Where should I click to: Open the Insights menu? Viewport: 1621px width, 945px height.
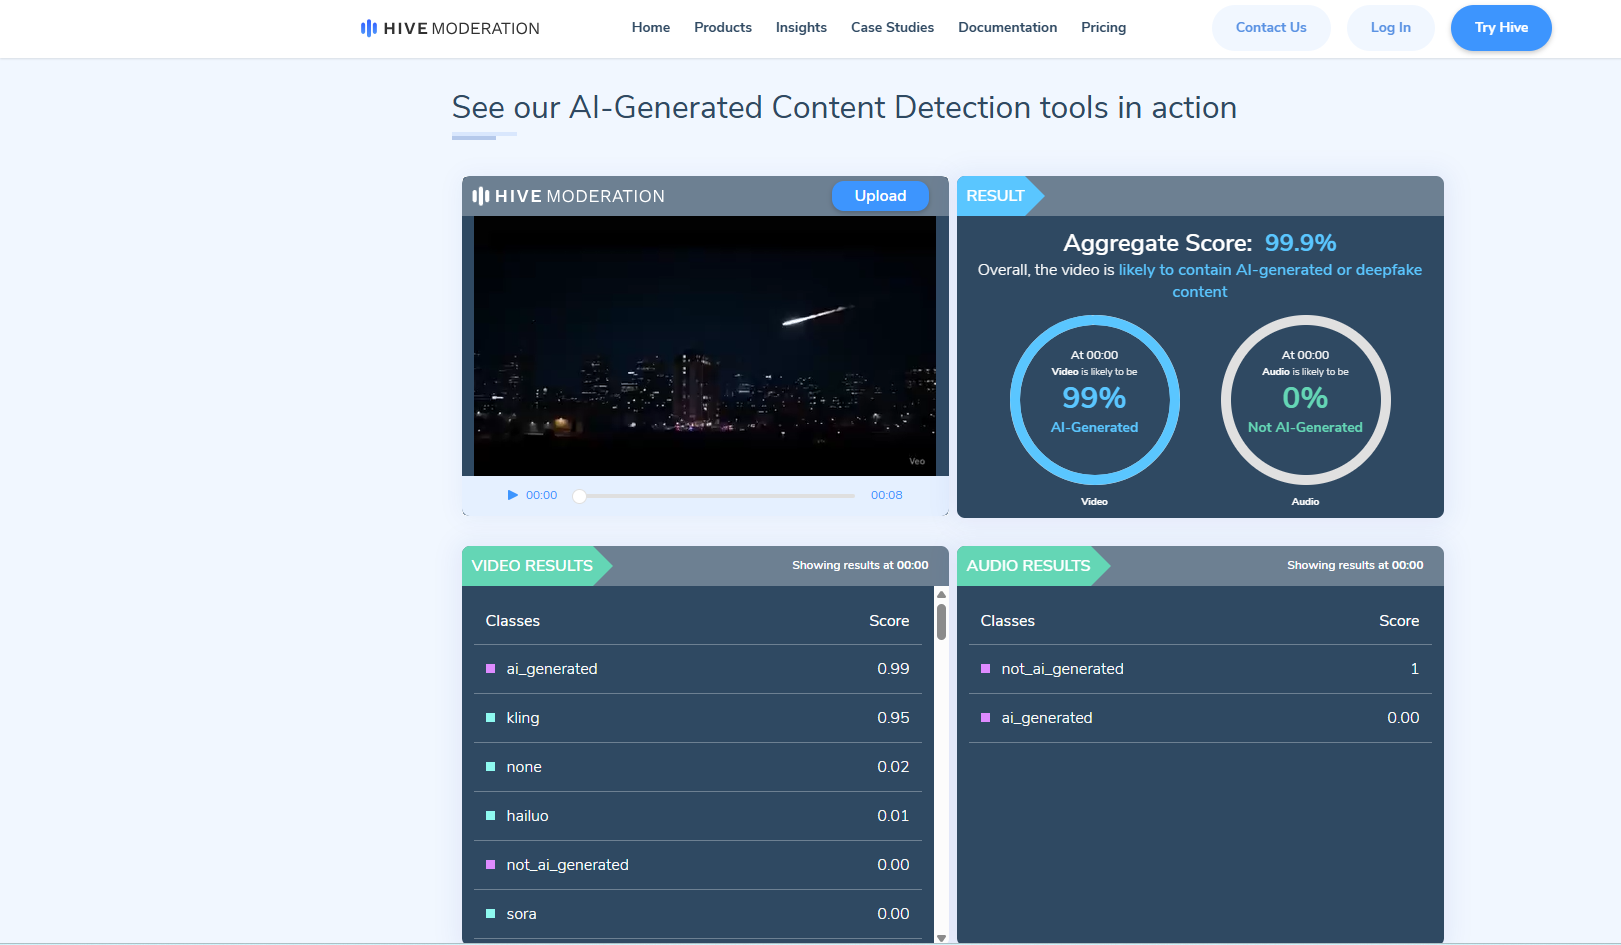tap(801, 28)
